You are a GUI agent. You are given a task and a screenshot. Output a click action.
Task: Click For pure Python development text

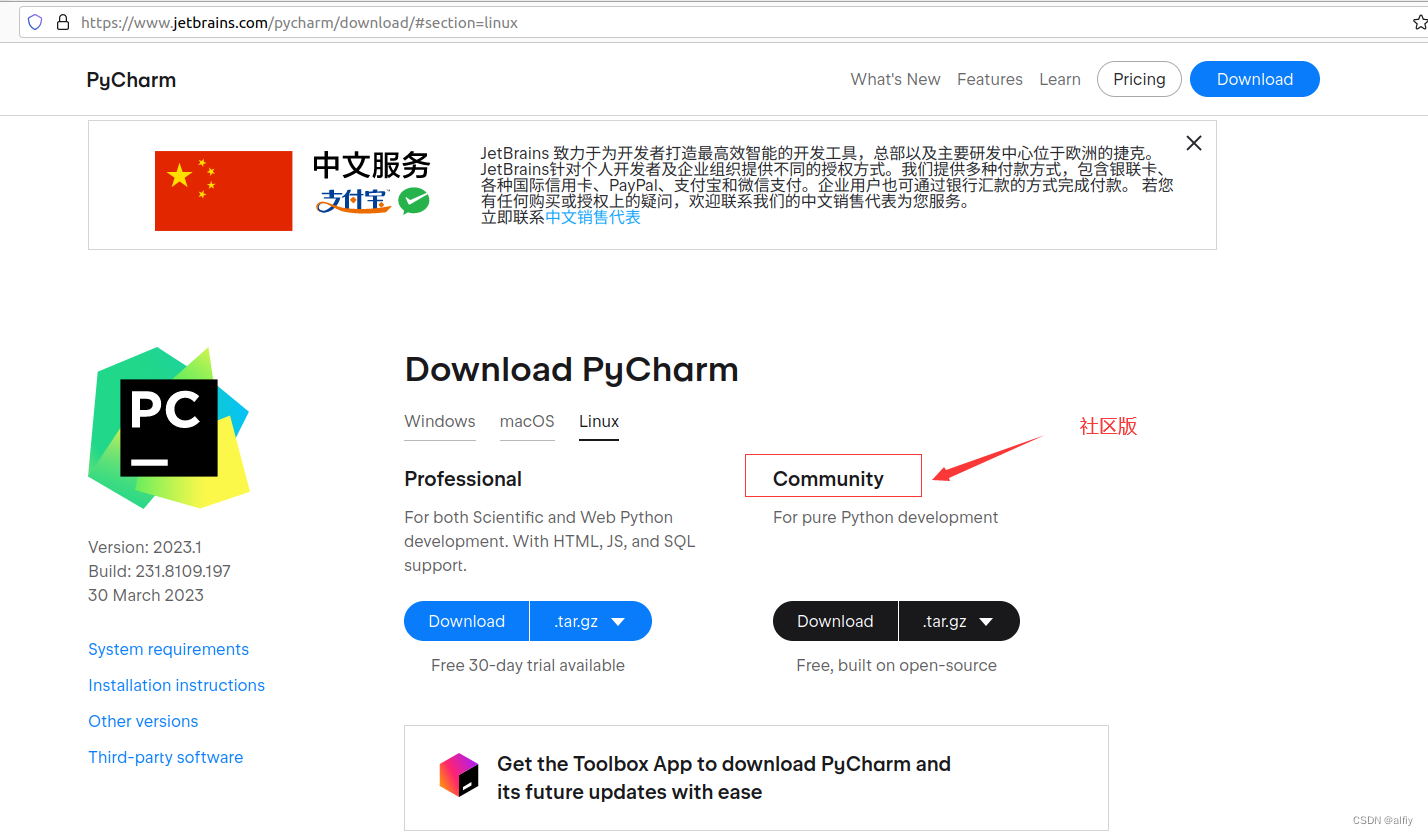[x=886, y=517]
